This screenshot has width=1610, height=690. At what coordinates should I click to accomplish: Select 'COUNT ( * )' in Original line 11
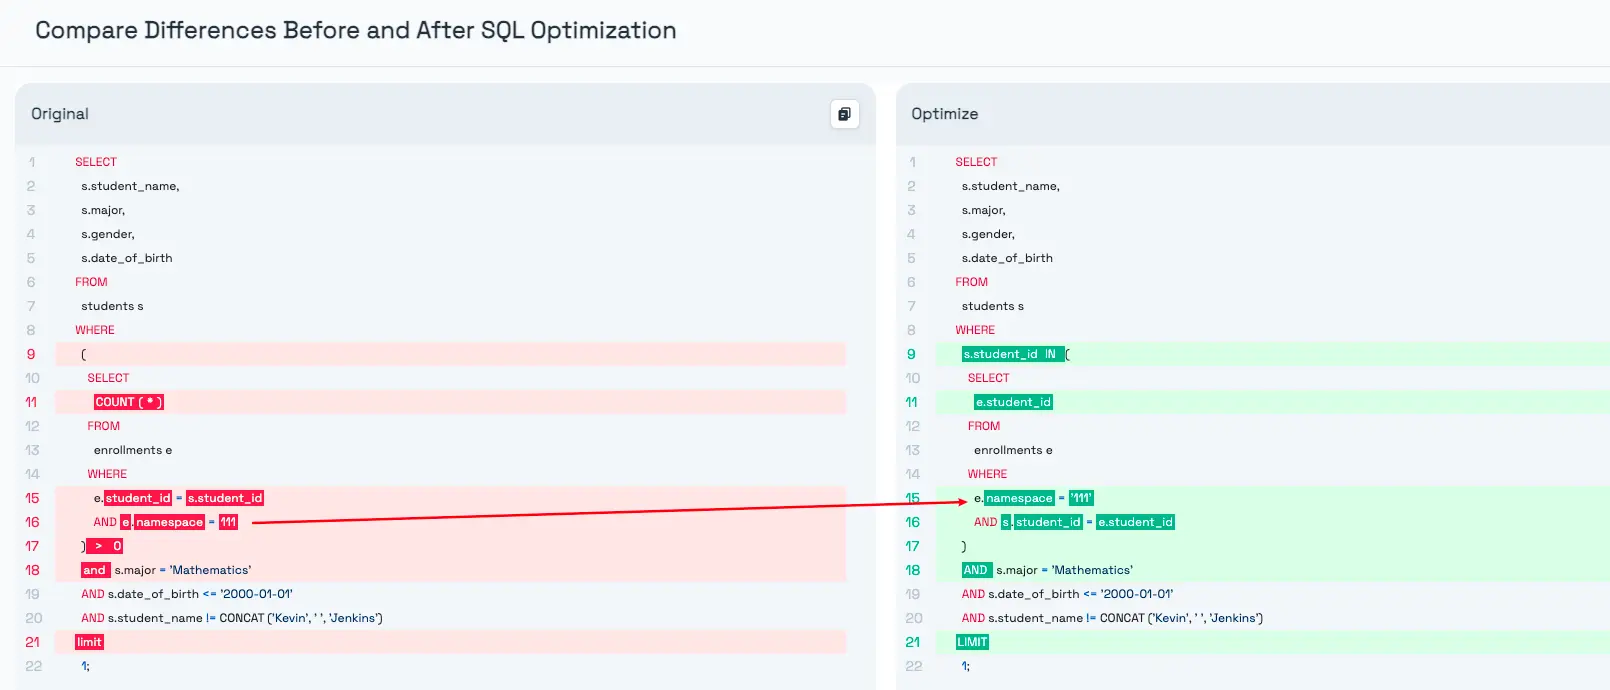coord(129,402)
